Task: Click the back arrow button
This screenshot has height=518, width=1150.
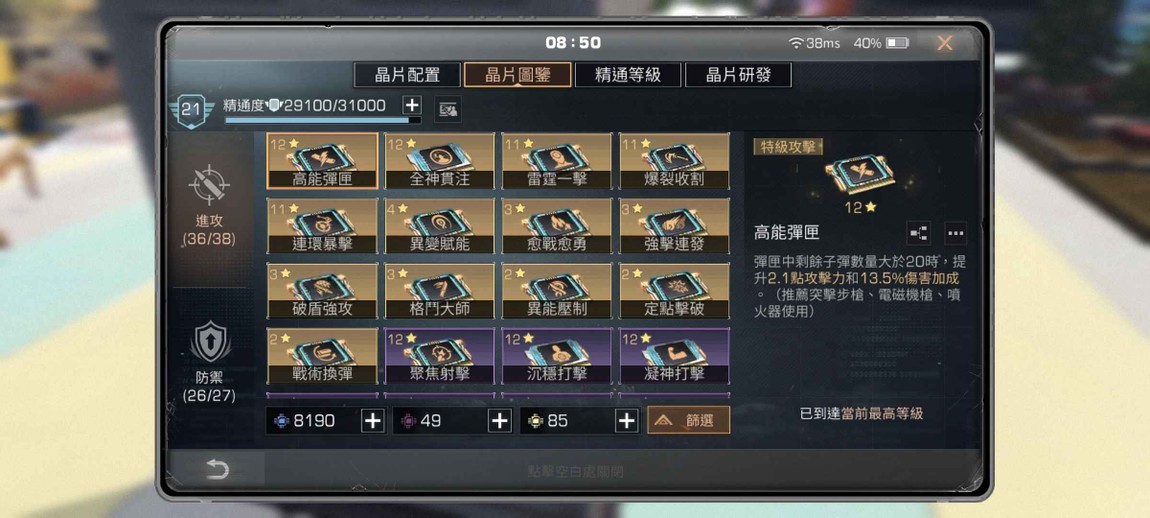Action: [217, 470]
